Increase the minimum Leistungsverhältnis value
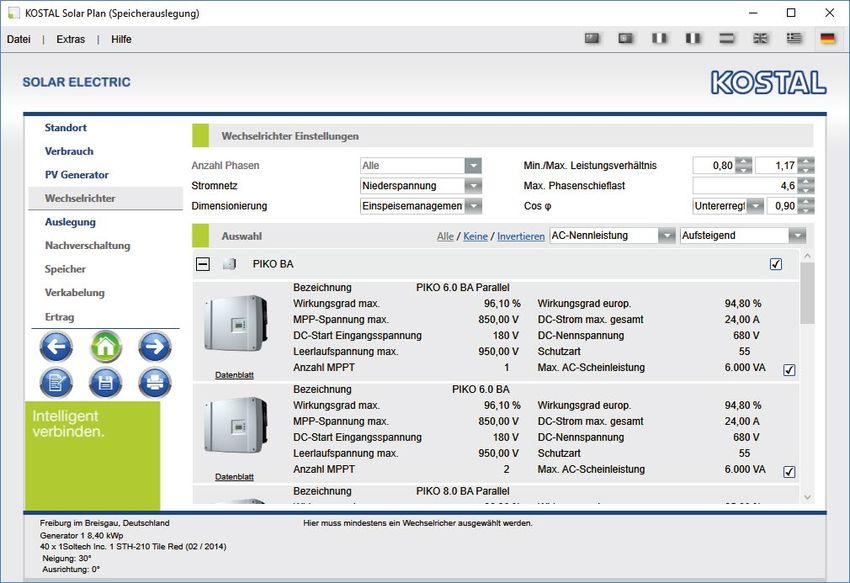Screen dimensions: 850x583 click(x=744, y=162)
